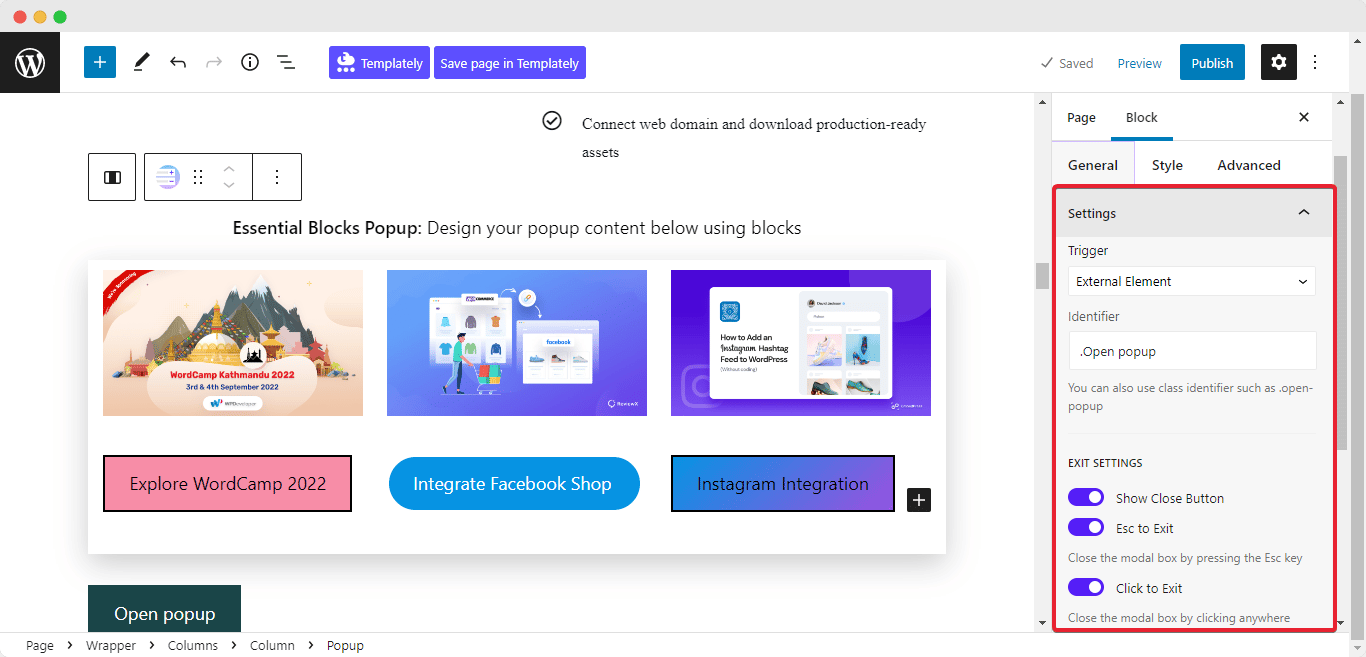Click Wrapper in the breadcrumb
Screen dimensions: 1366x657
(111, 645)
